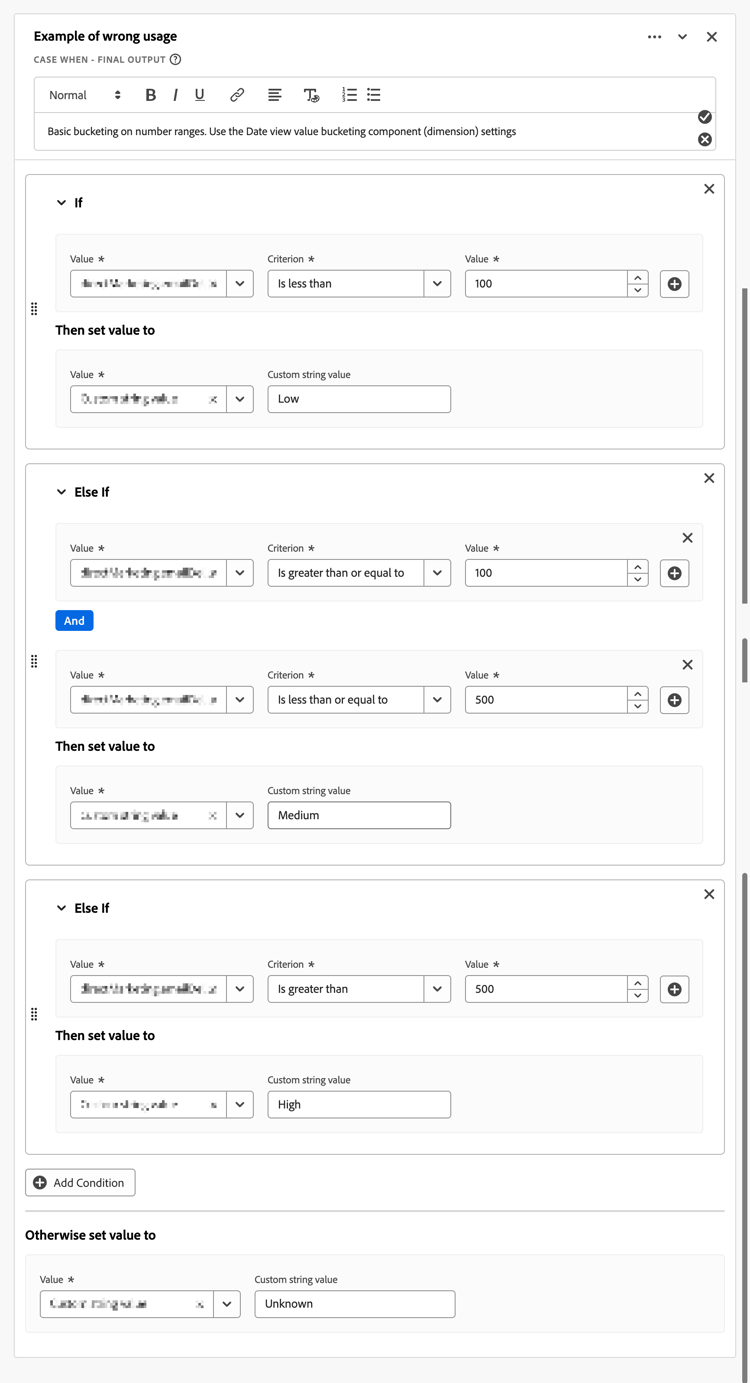Toggle bold formatting in the description toolbar

pos(150,95)
